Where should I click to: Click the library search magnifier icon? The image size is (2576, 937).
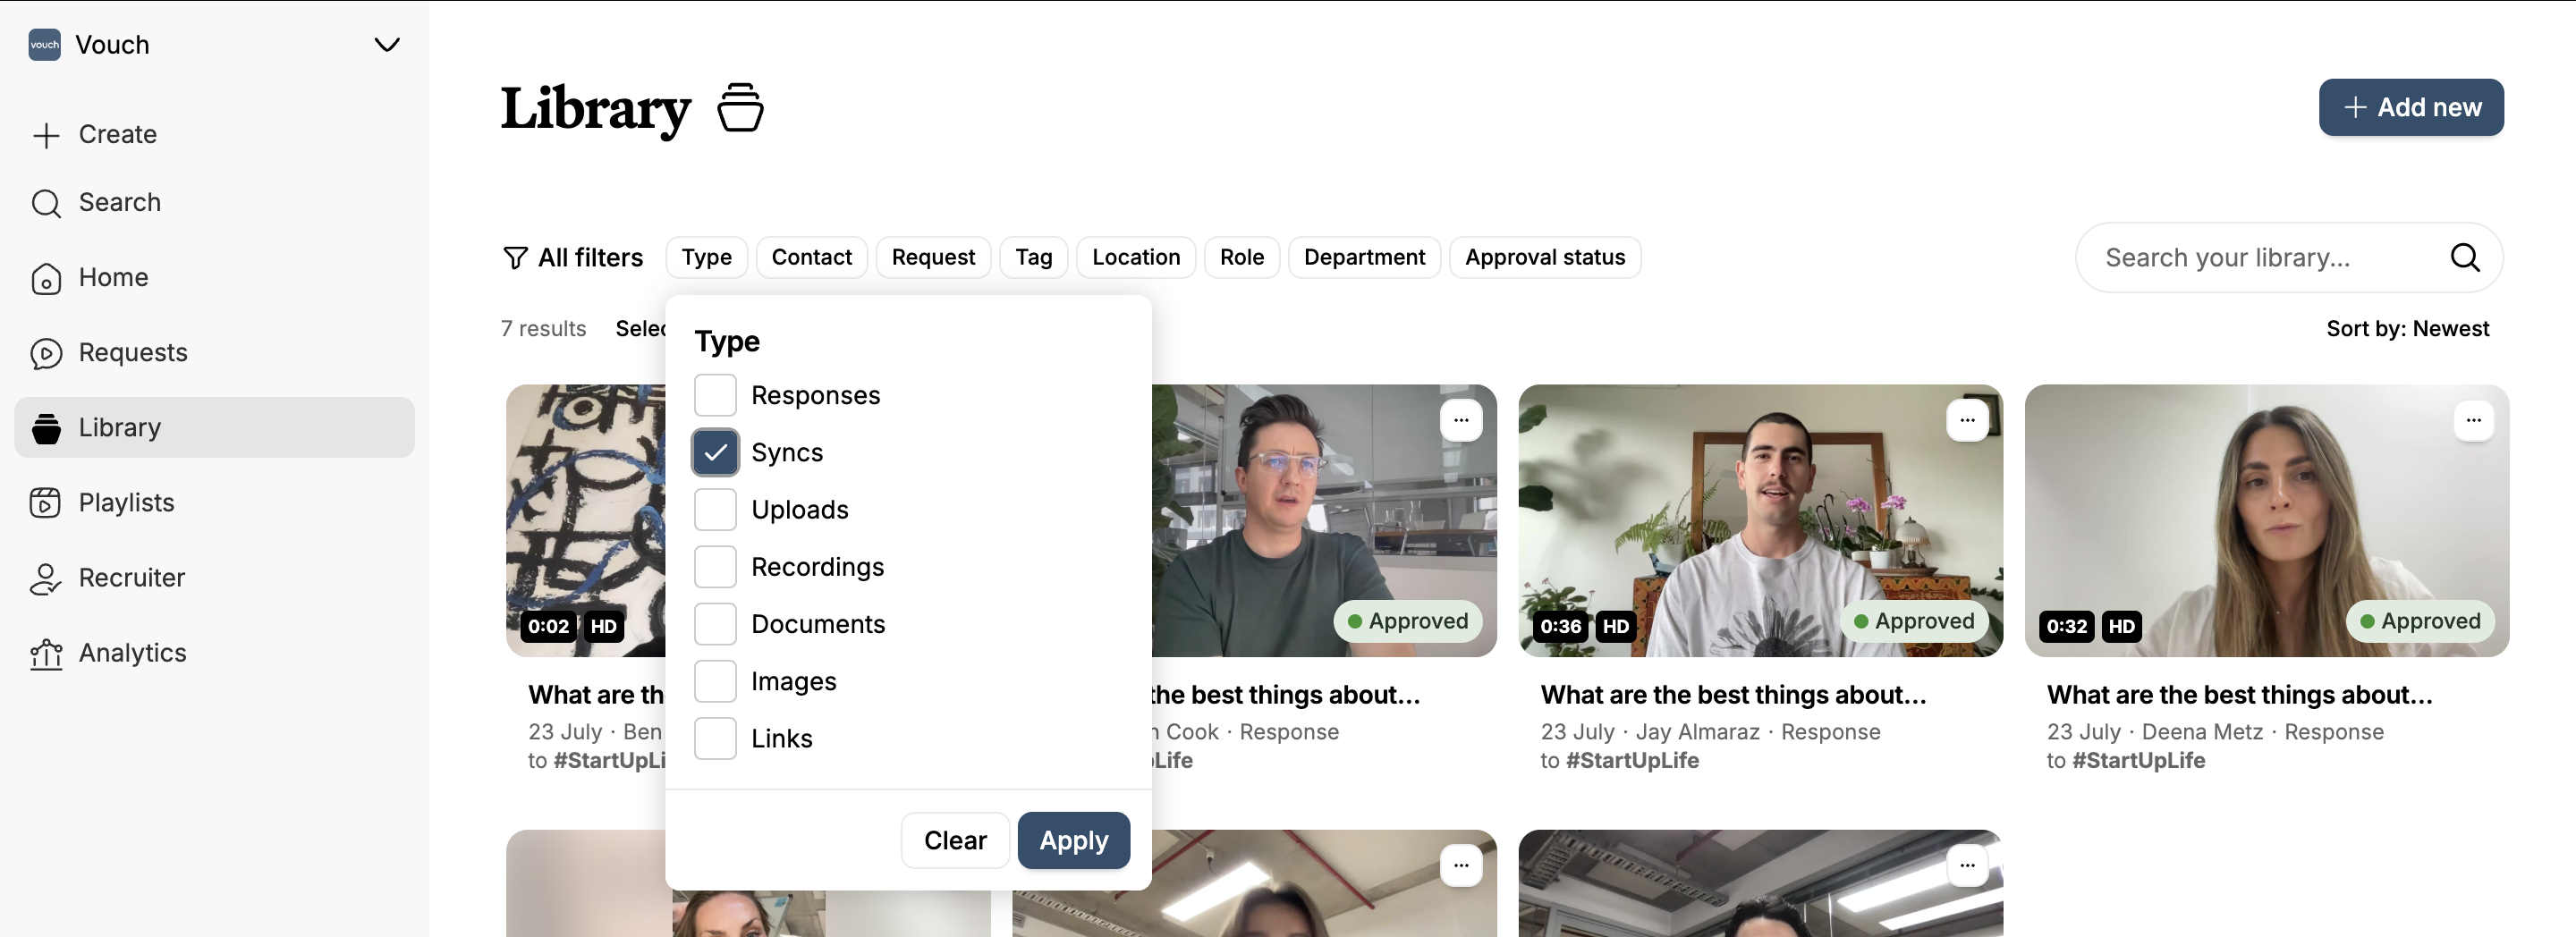click(x=2465, y=258)
